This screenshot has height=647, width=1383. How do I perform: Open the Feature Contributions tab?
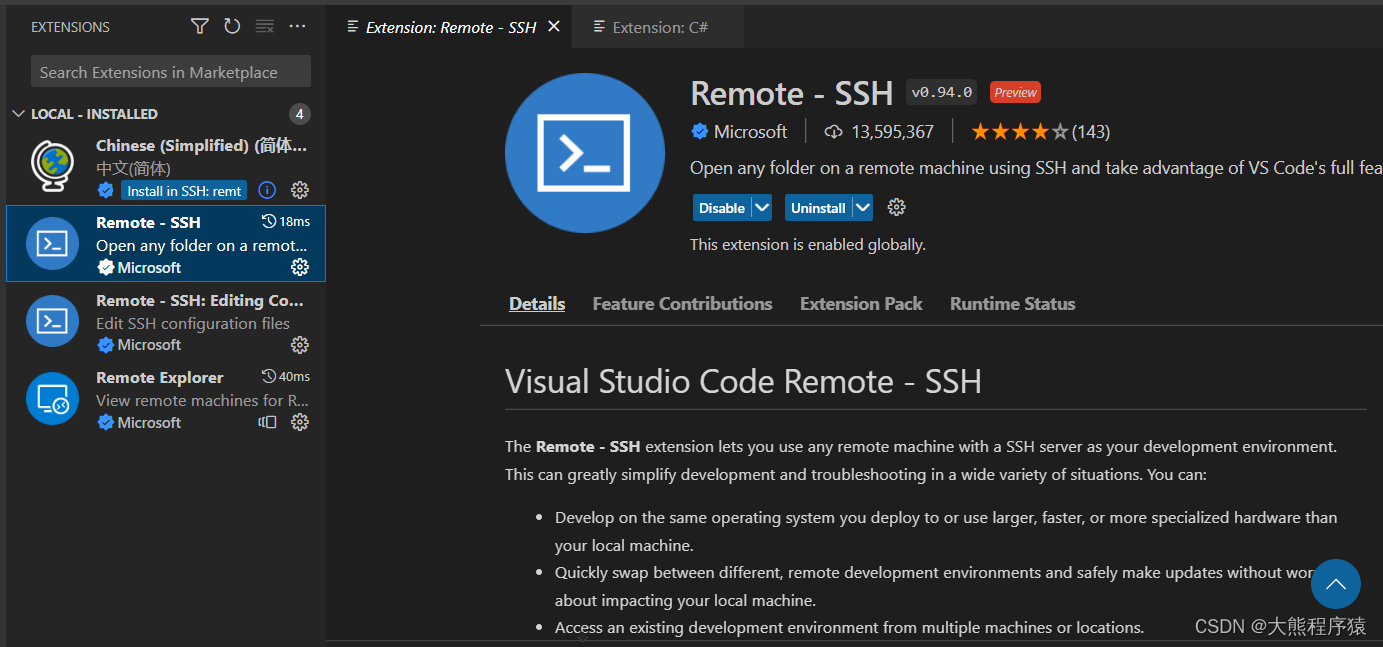point(682,304)
